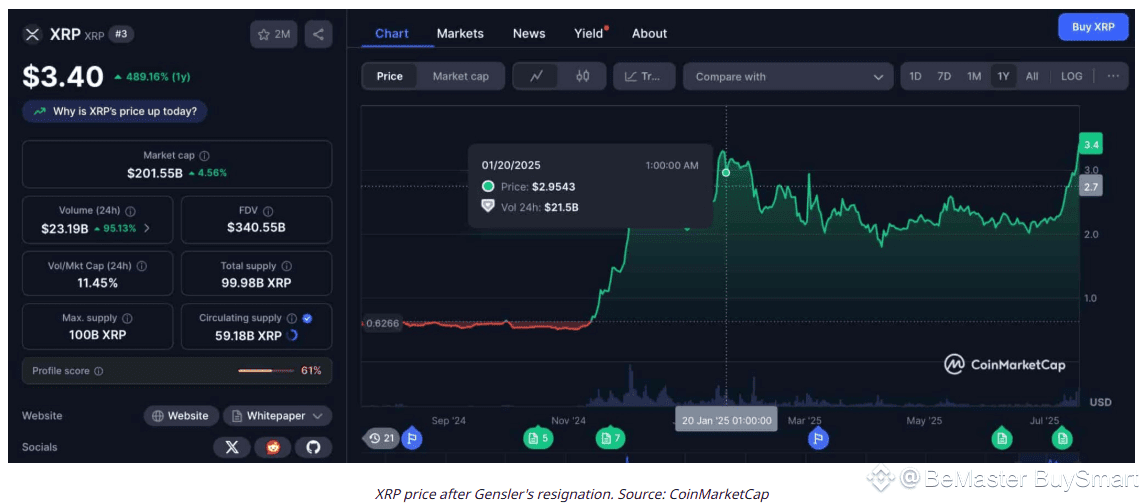Click the history badge showing 21
Screen dimensions: 1146x503
(382, 438)
